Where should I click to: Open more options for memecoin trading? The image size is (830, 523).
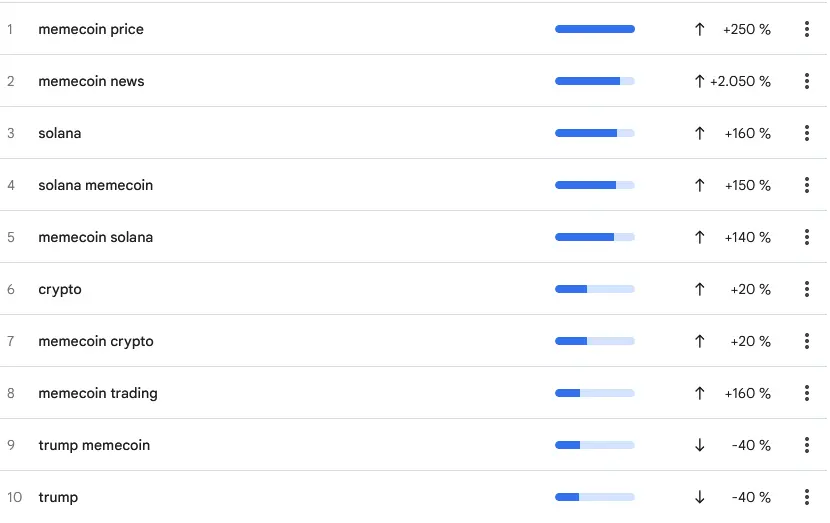(x=806, y=393)
